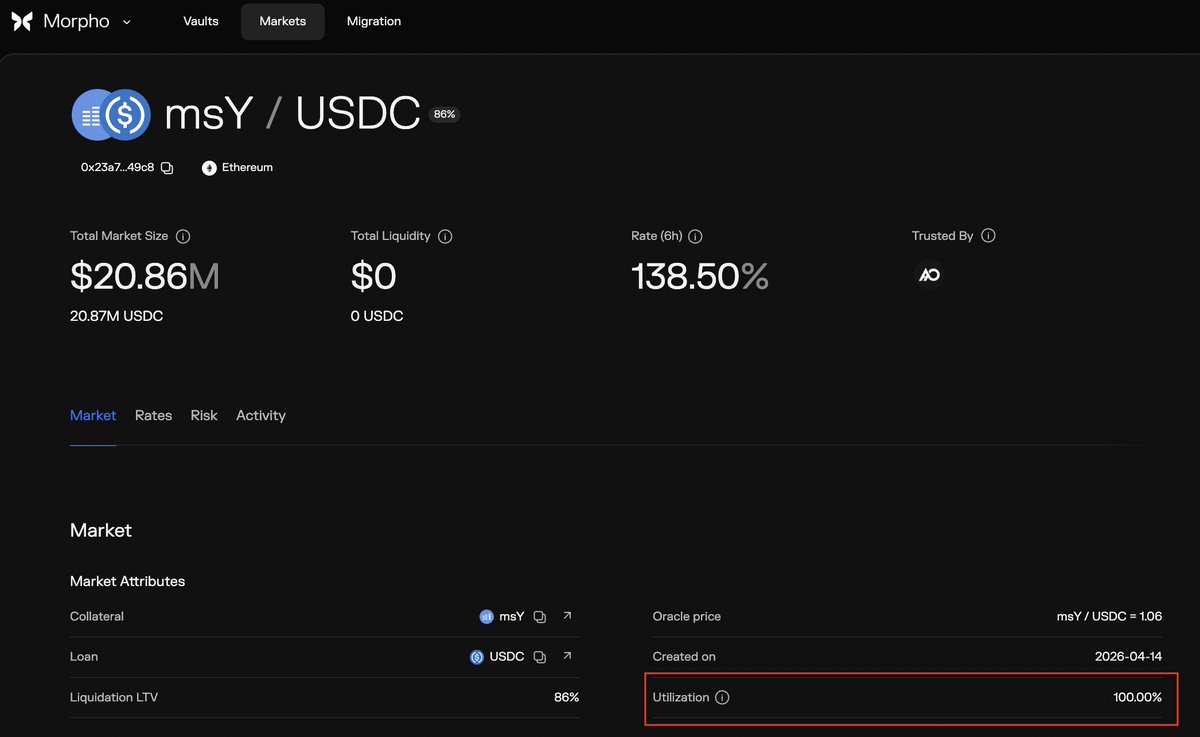This screenshot has height=737, width=1200.
Task: Open USDC loan token in explorer
Action: coord(567,656)
